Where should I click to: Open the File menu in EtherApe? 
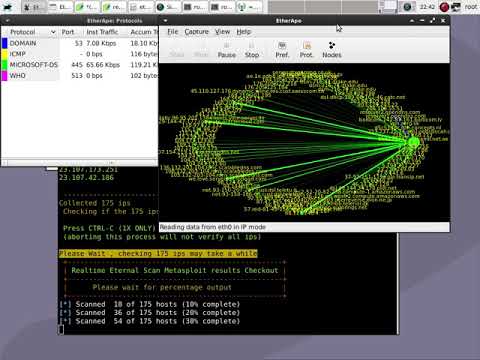tap(173, 32)
